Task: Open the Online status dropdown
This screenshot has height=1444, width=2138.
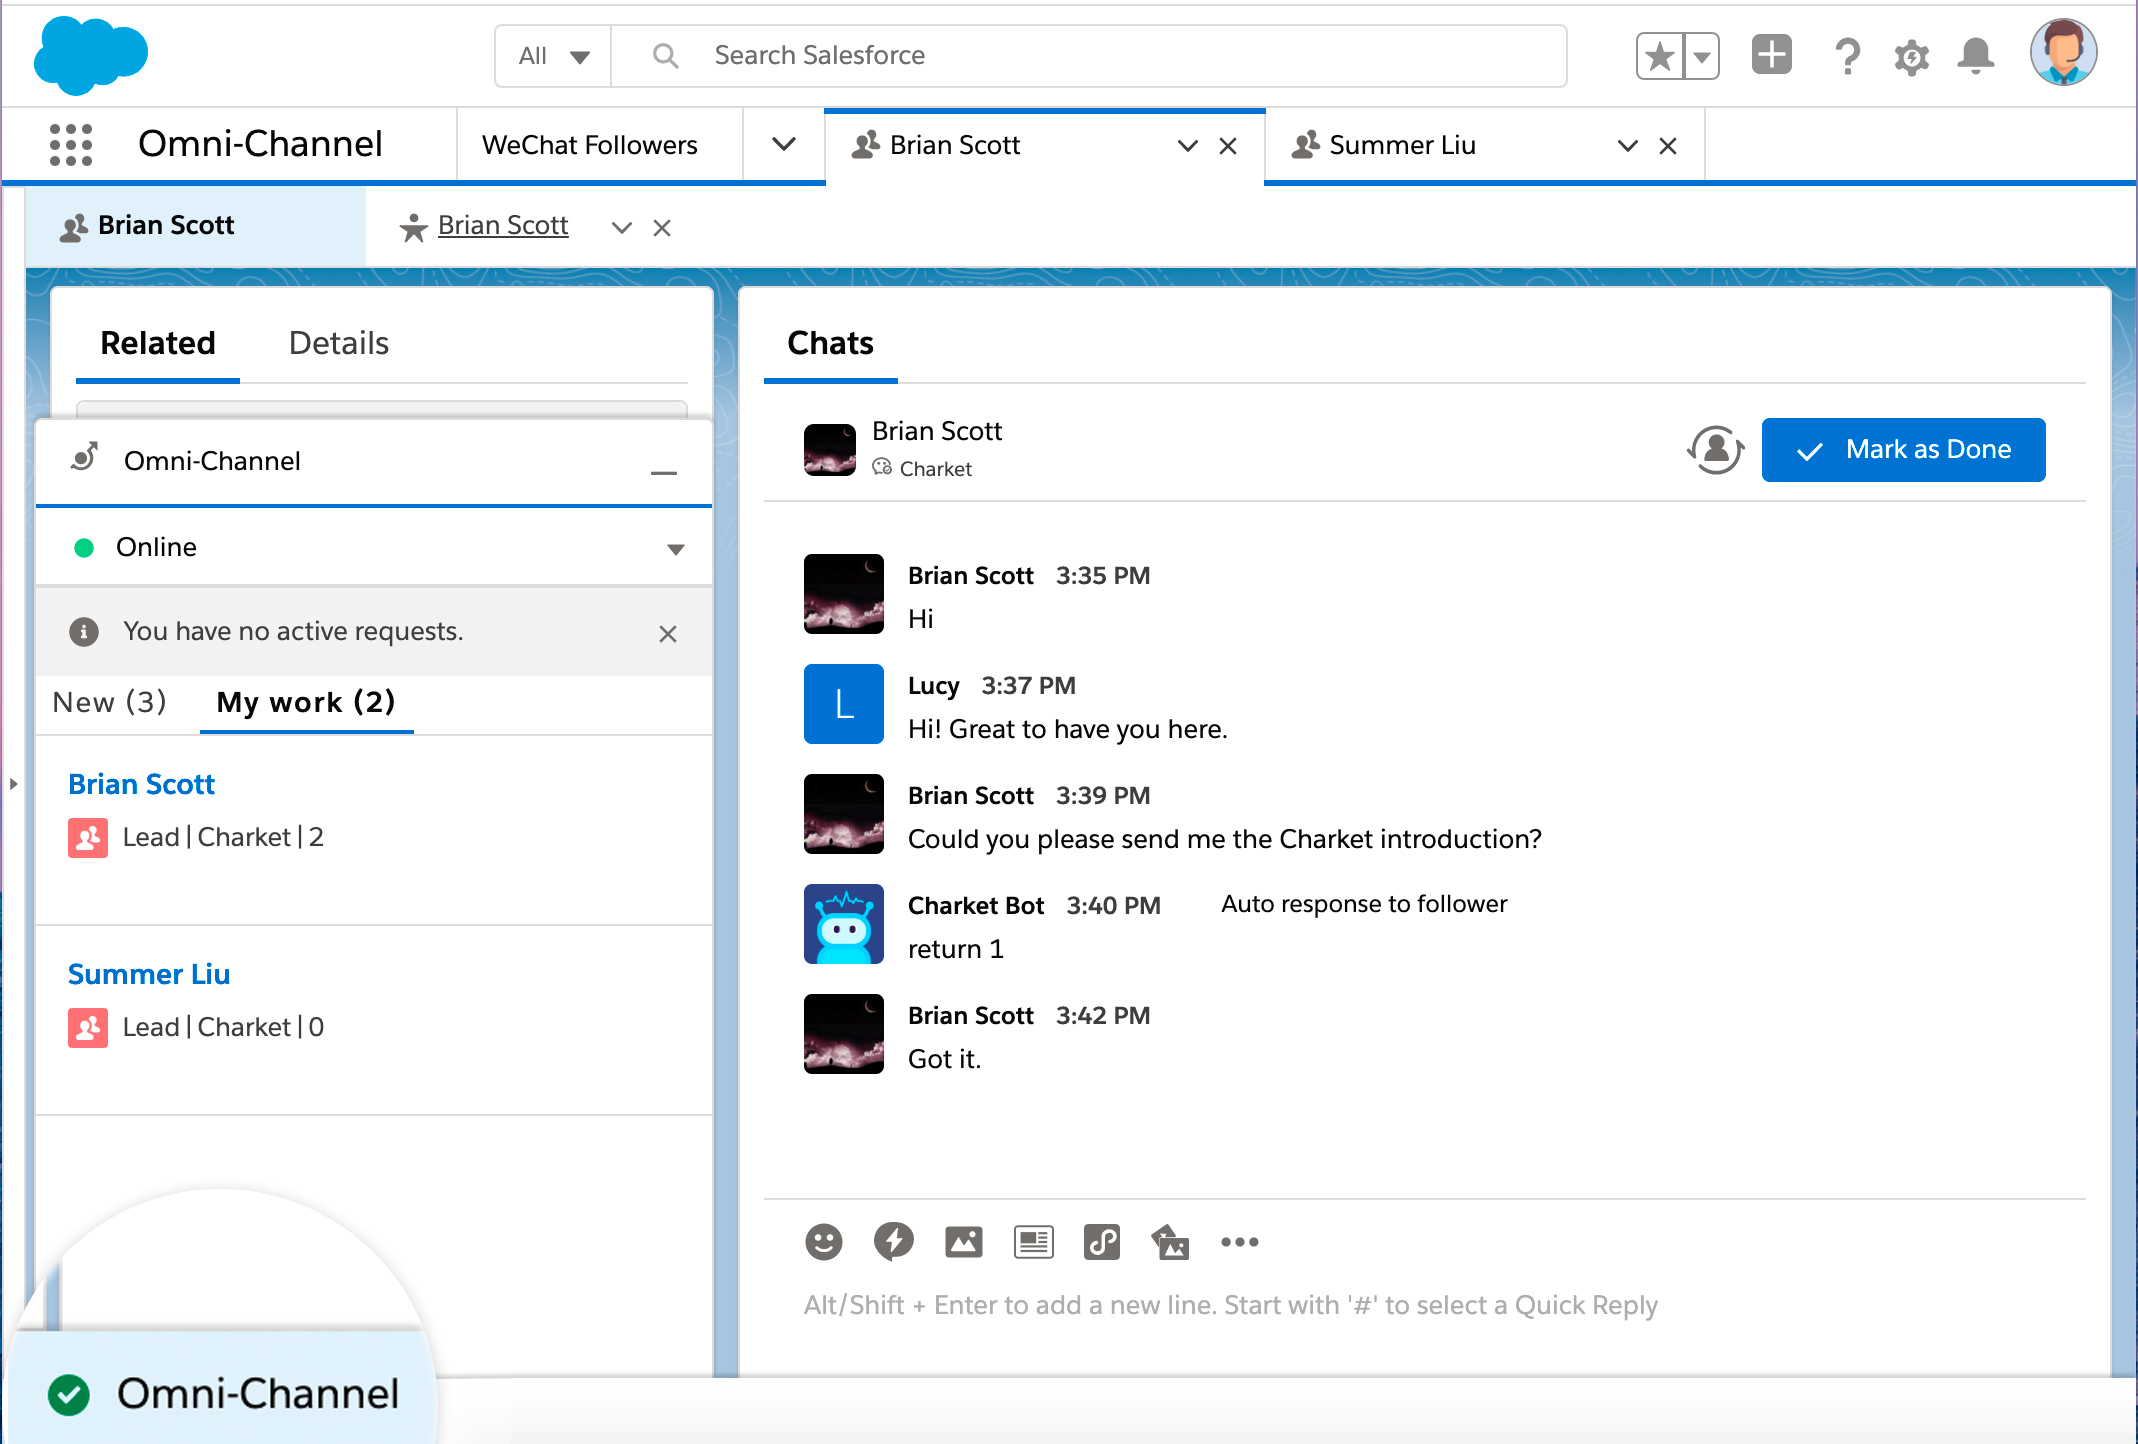Action: pyautogui.click(x=675, y=548)
